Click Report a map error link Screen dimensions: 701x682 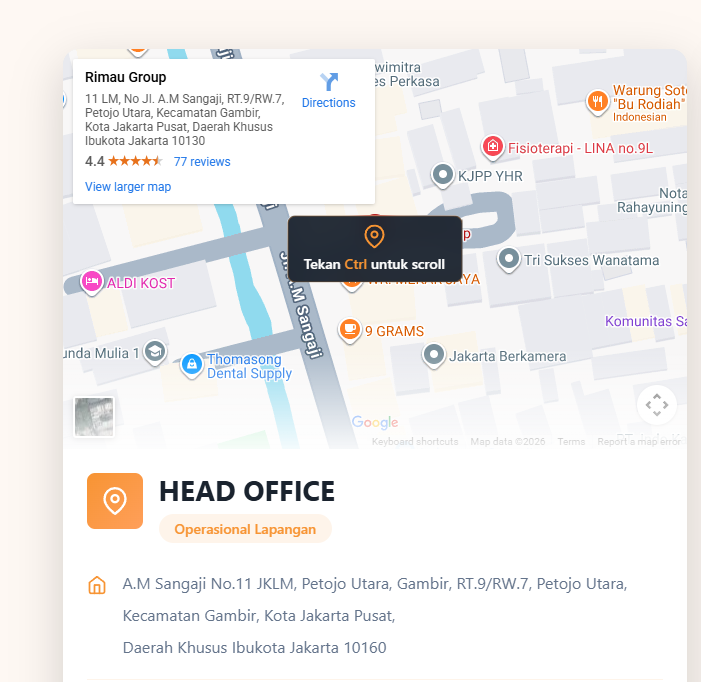point(638,442)
